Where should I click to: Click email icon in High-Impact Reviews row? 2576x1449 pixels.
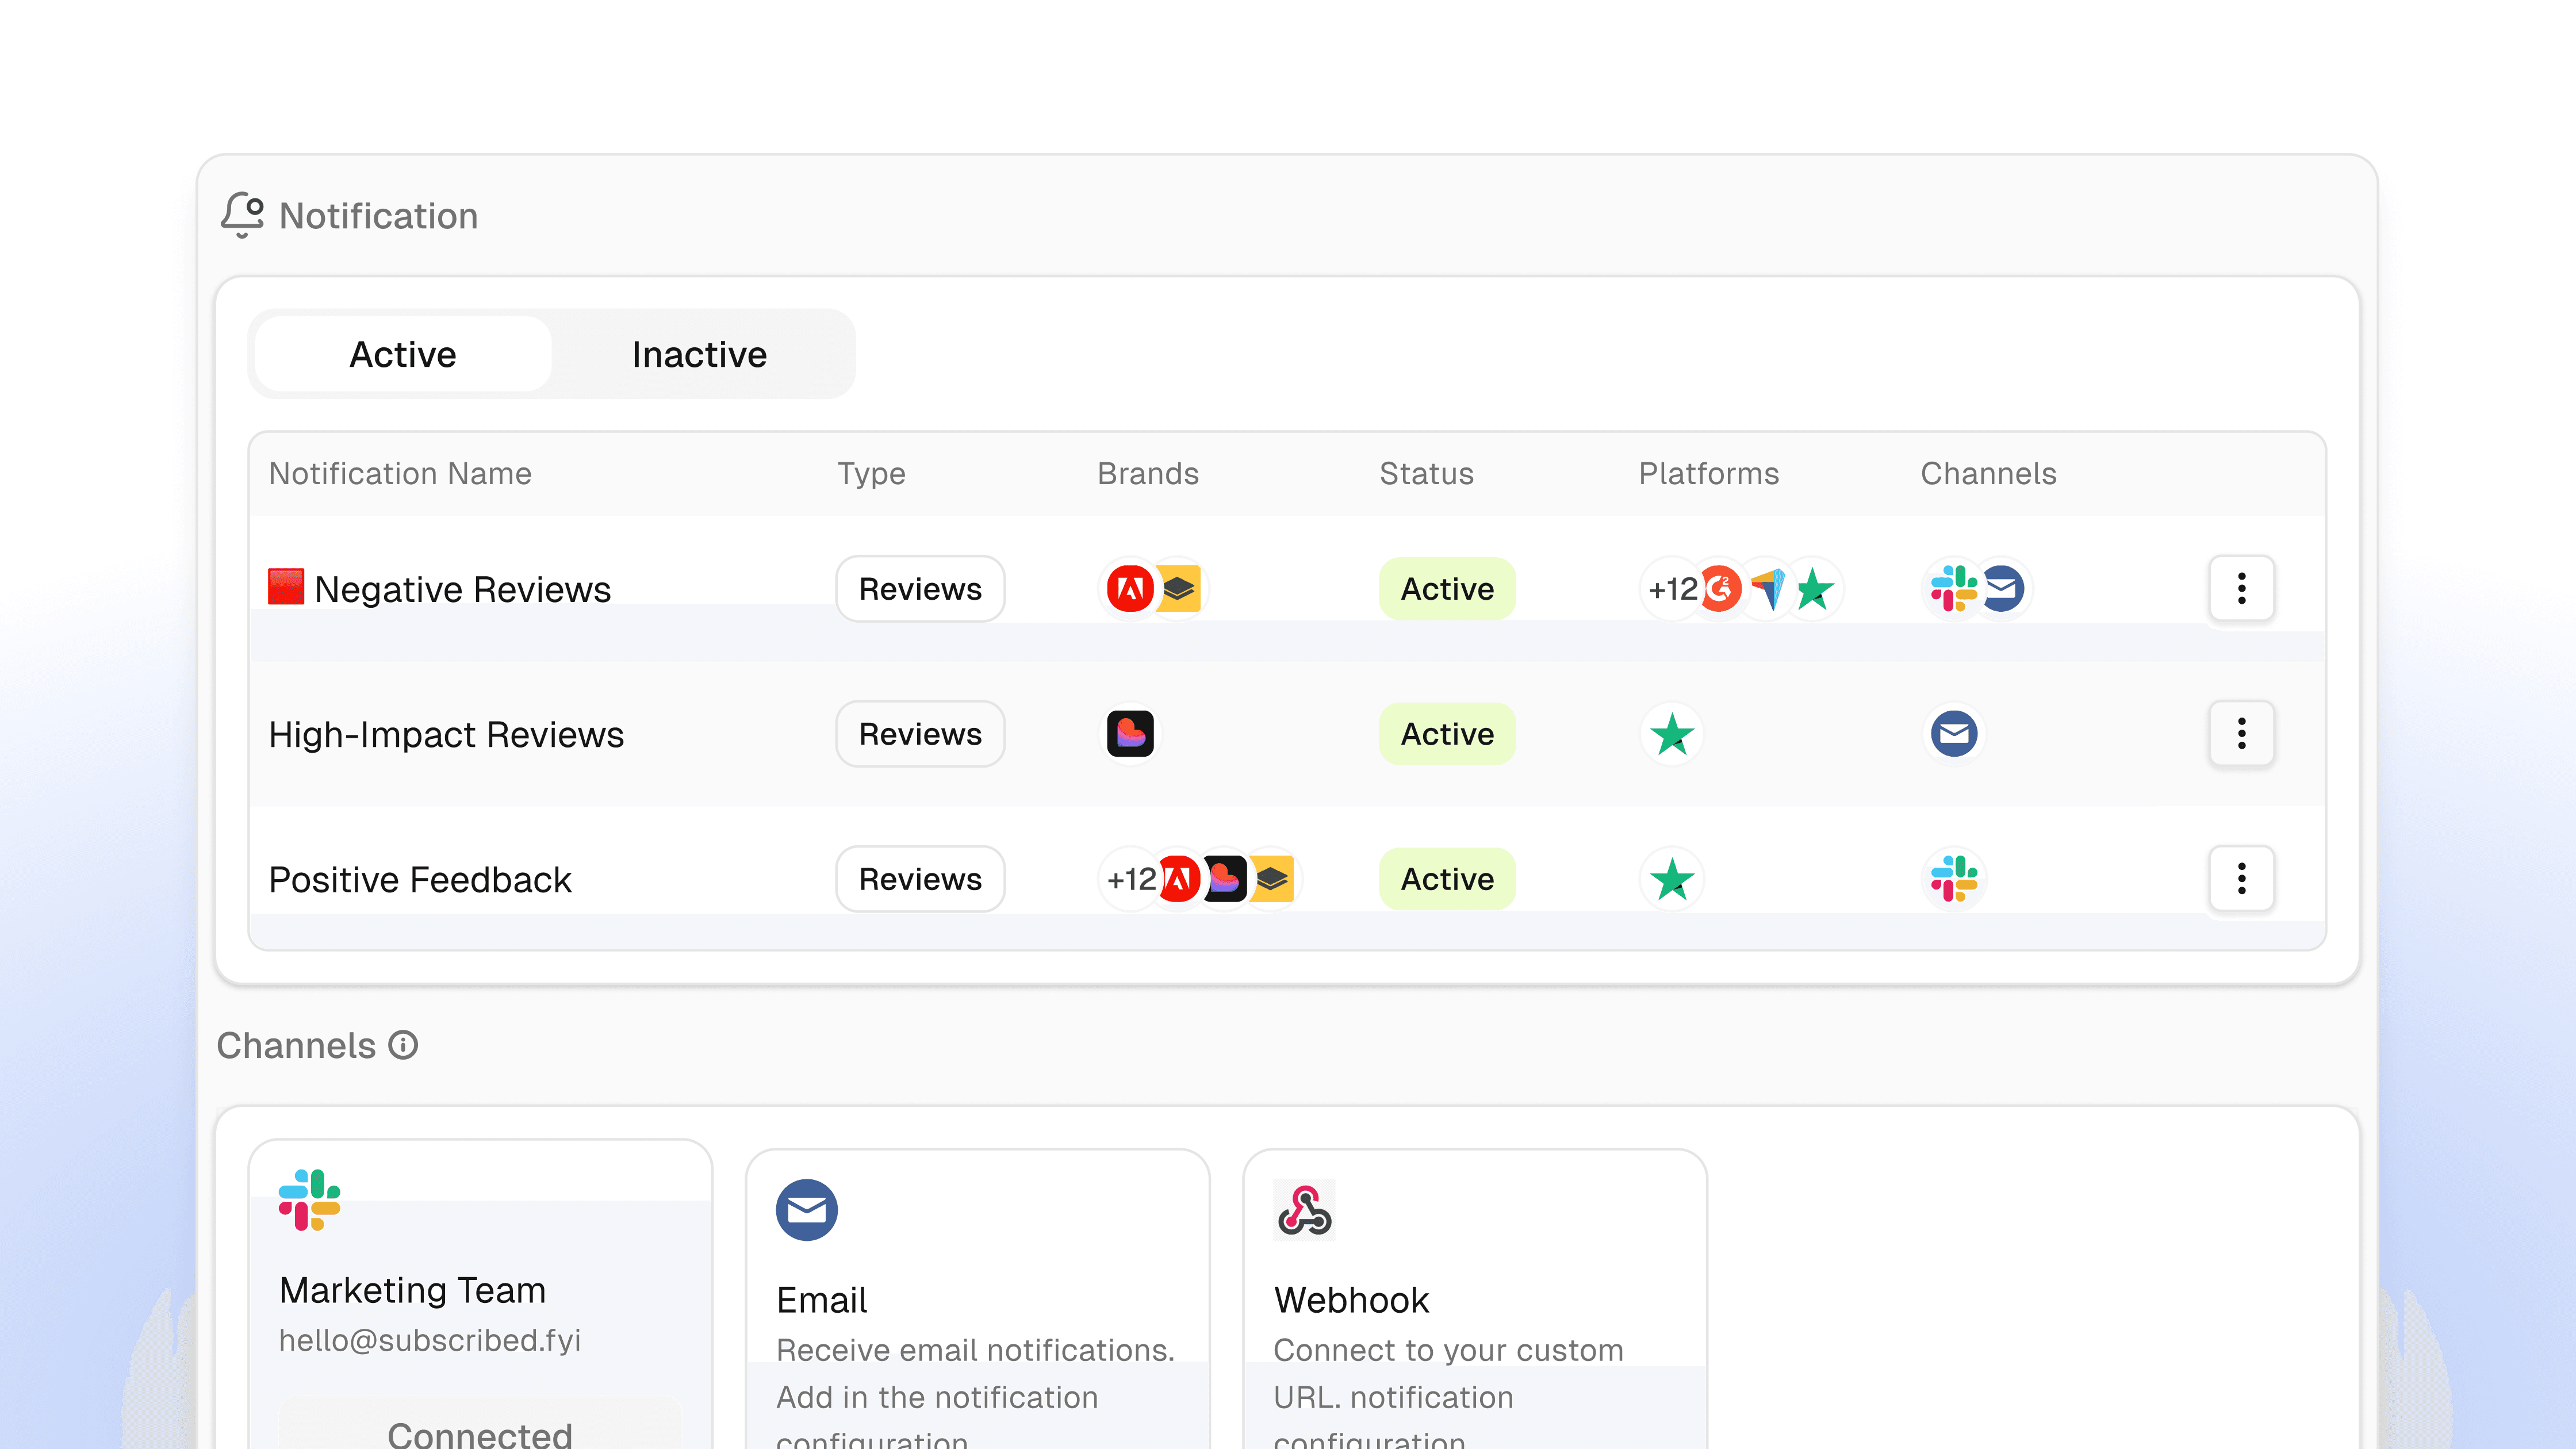1953,734
